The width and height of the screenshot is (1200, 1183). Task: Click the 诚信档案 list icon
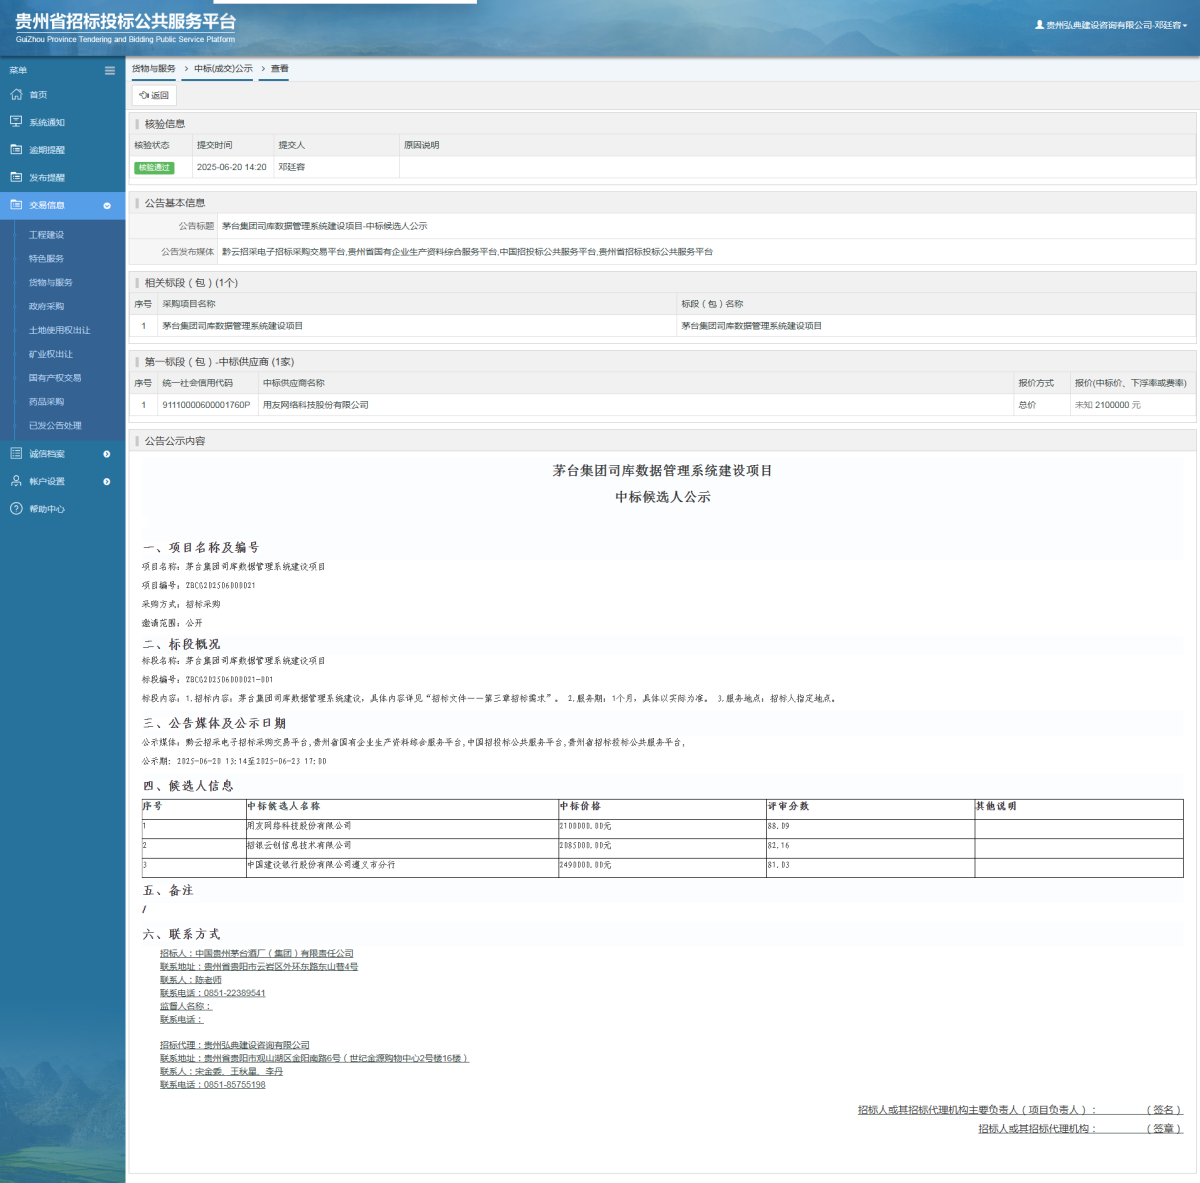click(x=16, y=453)
